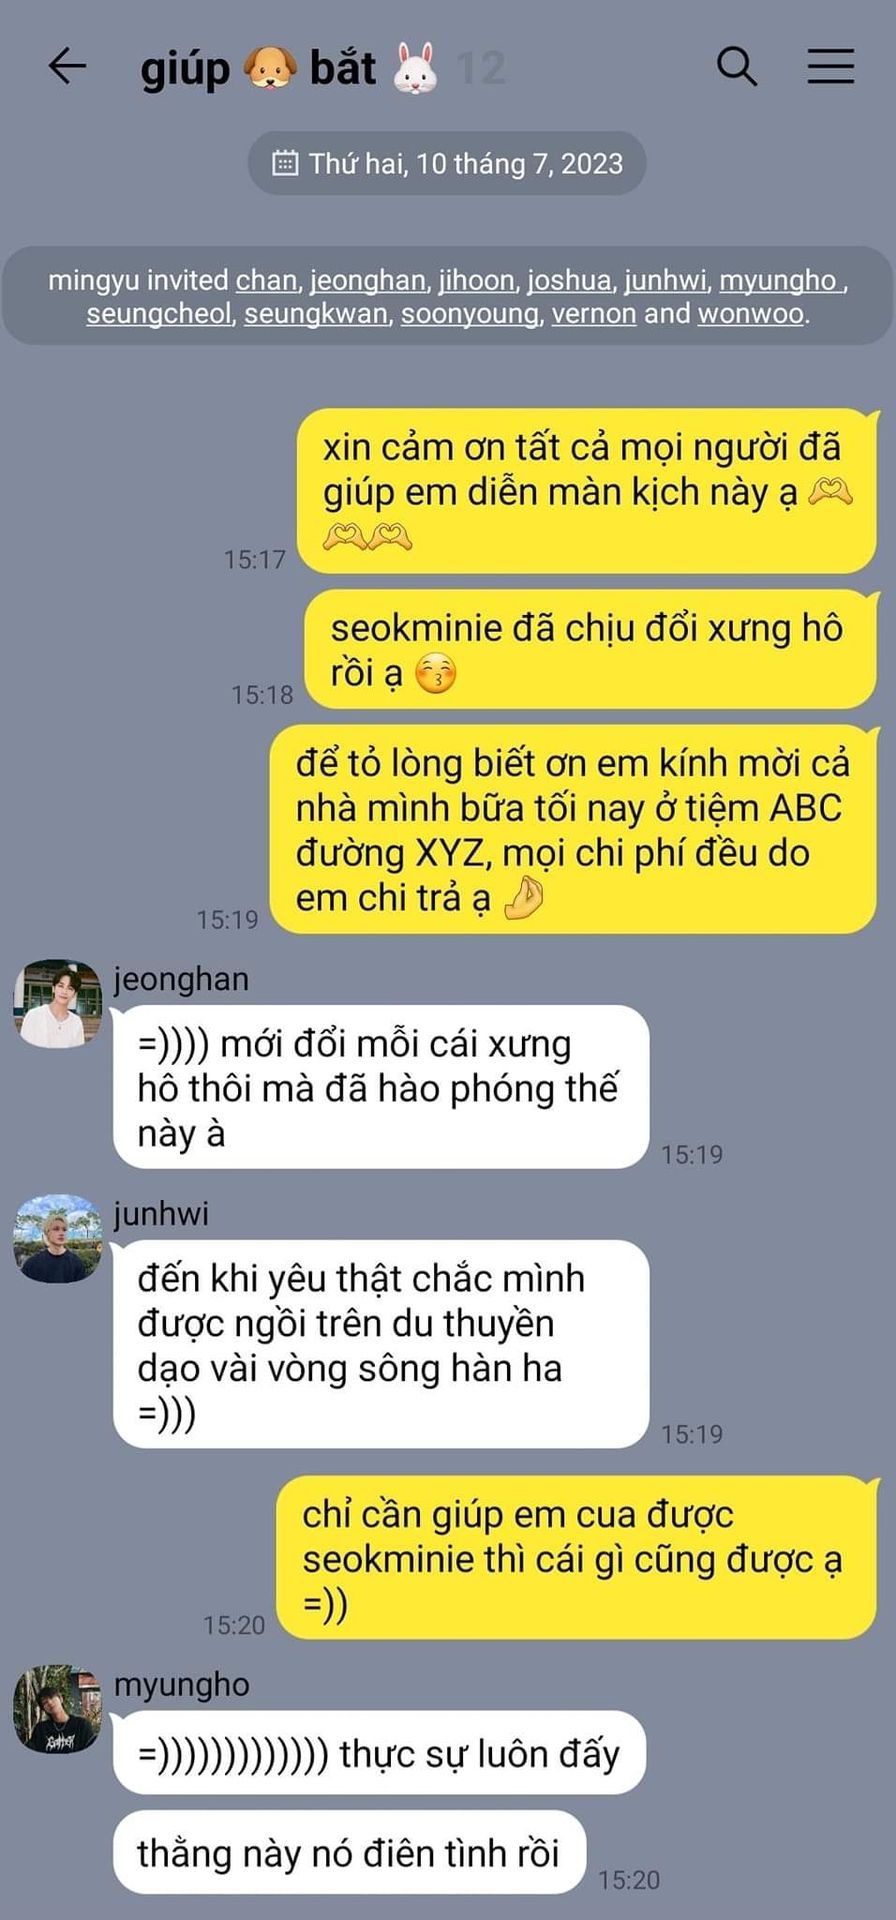This screenshot has width=896, height=1920.
Task: Select message about tiệm ABC đường XYZ
Action: [x=574, y=830]
